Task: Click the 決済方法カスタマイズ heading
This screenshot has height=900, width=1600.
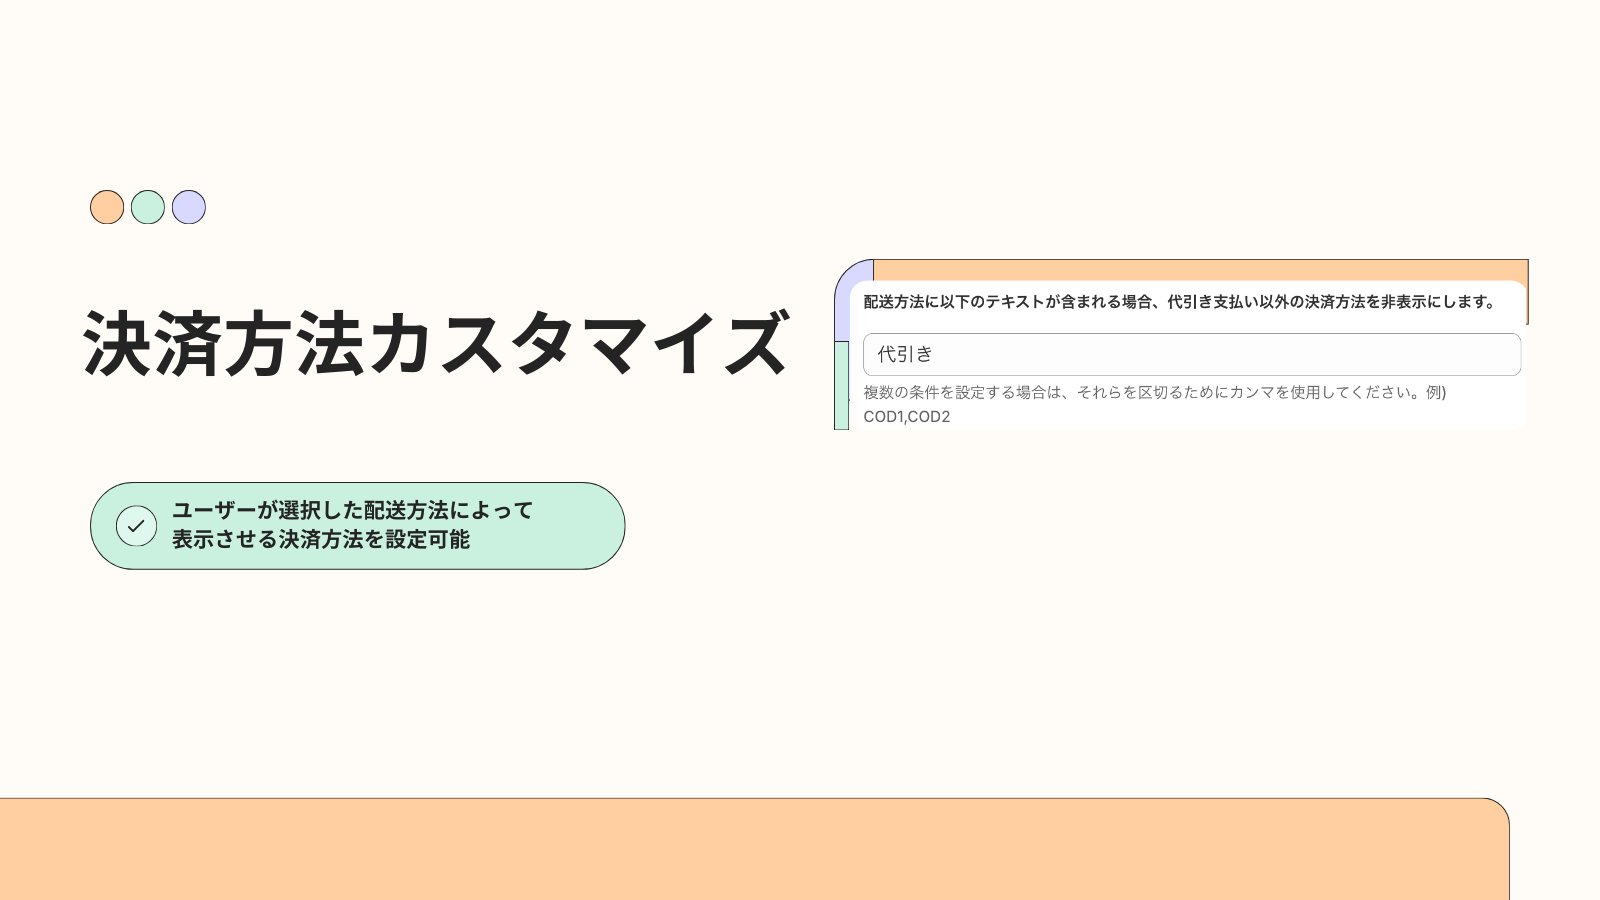Action: click(437, 344)
